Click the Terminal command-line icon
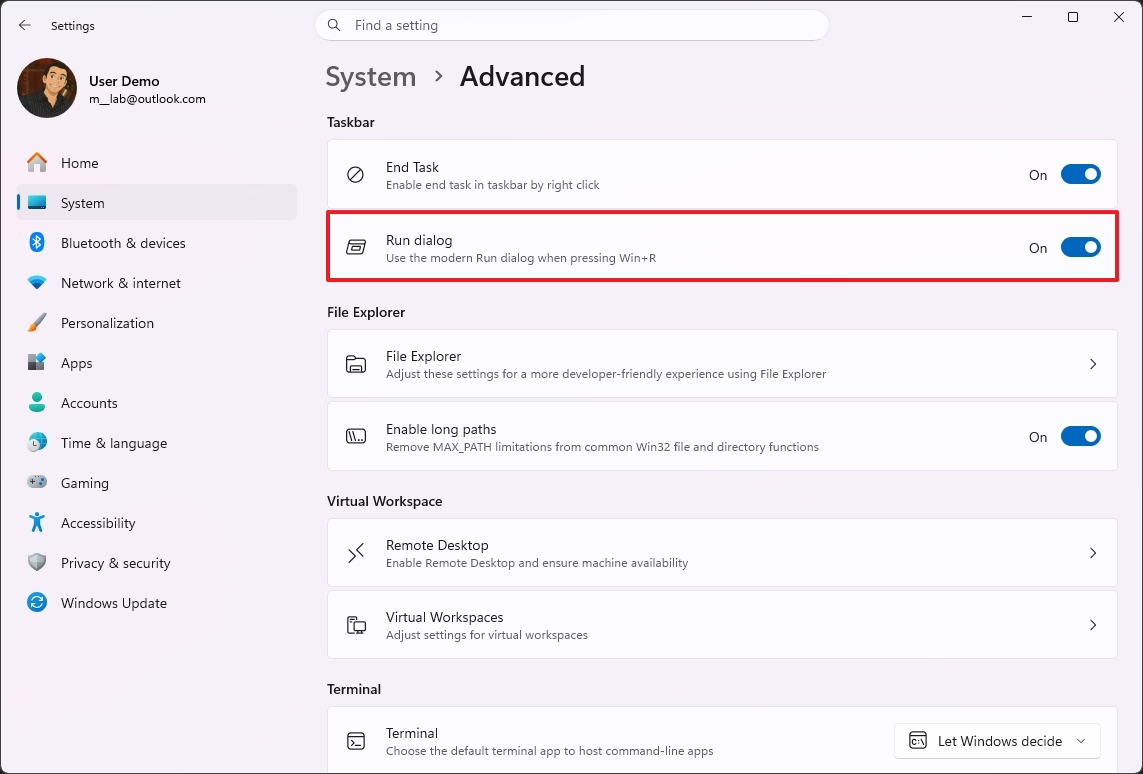This screenshot has height=774, width=1143. pos(355,740)
